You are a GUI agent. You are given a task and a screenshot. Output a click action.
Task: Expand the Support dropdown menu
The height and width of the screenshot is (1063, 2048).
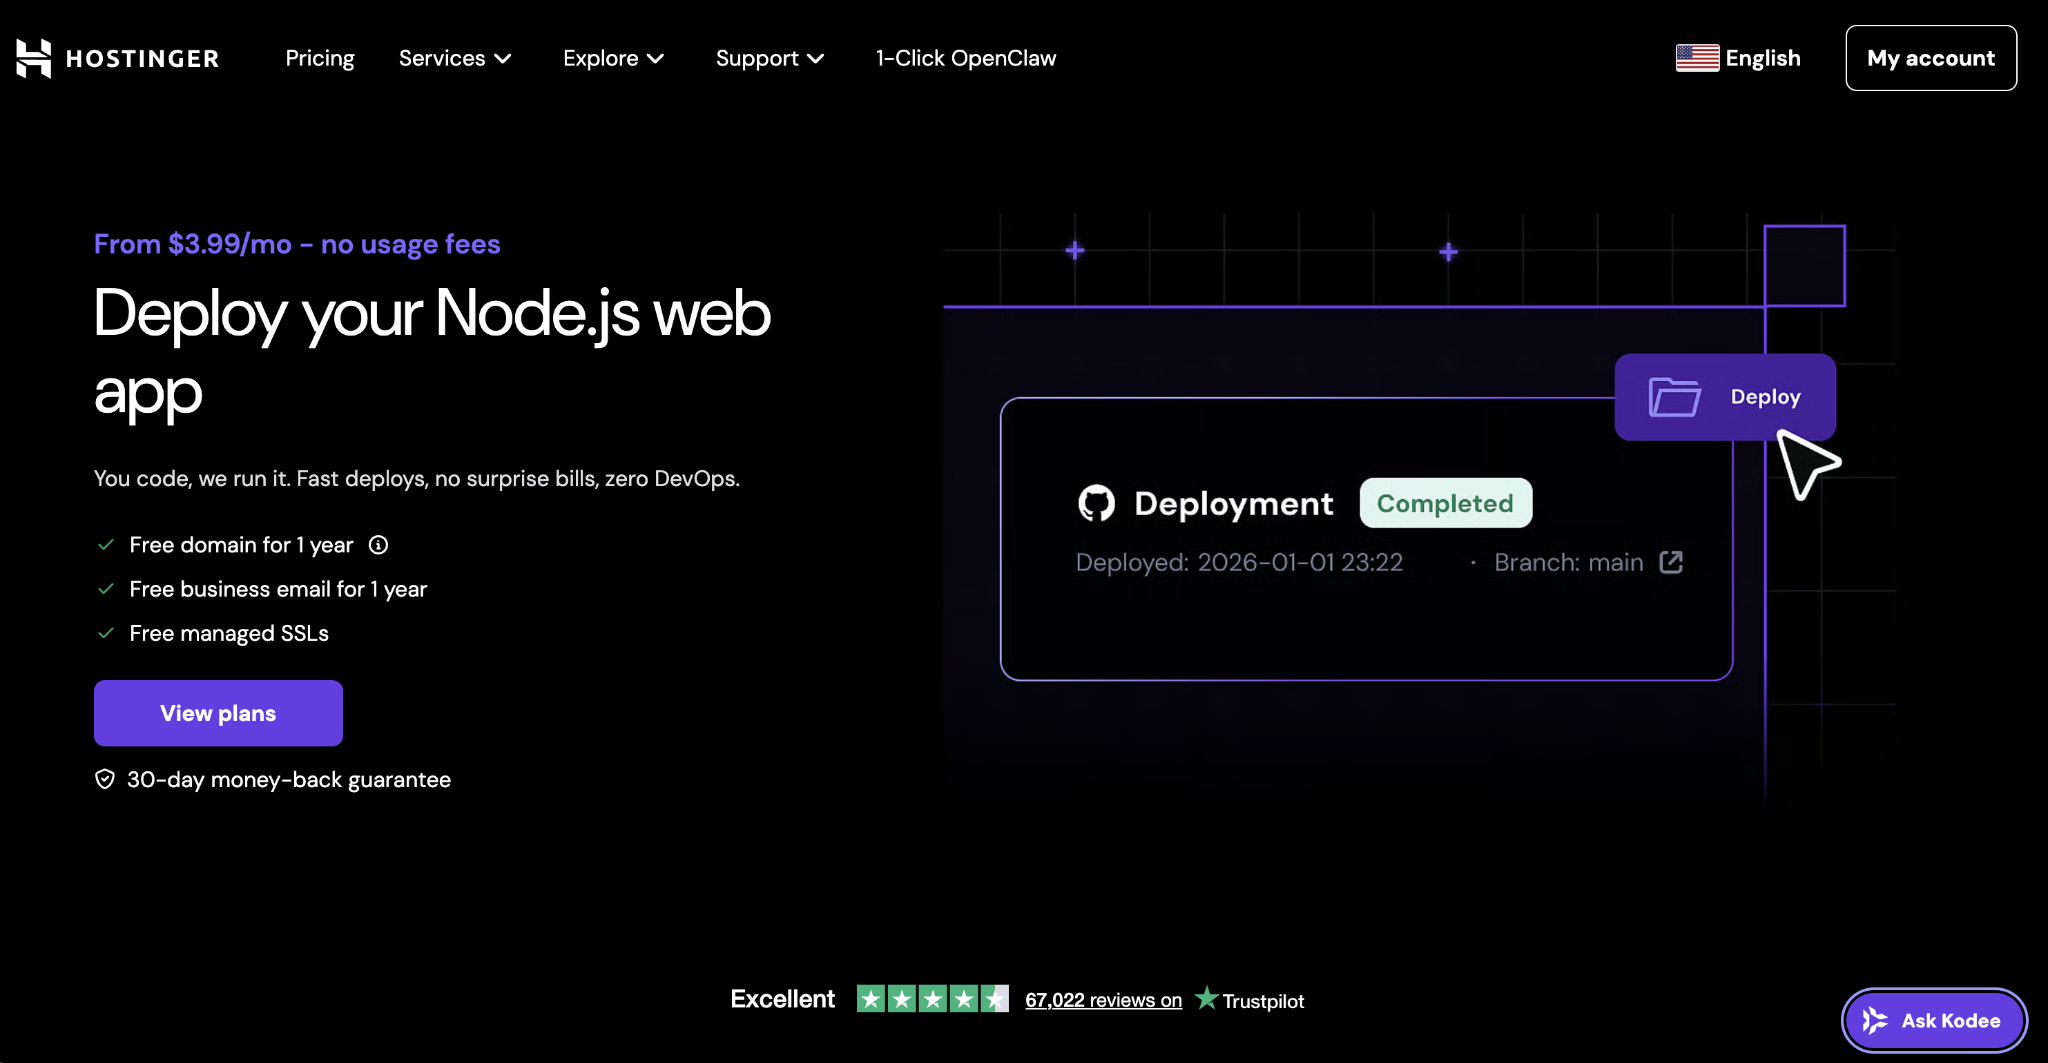click(x=770, y=58)
